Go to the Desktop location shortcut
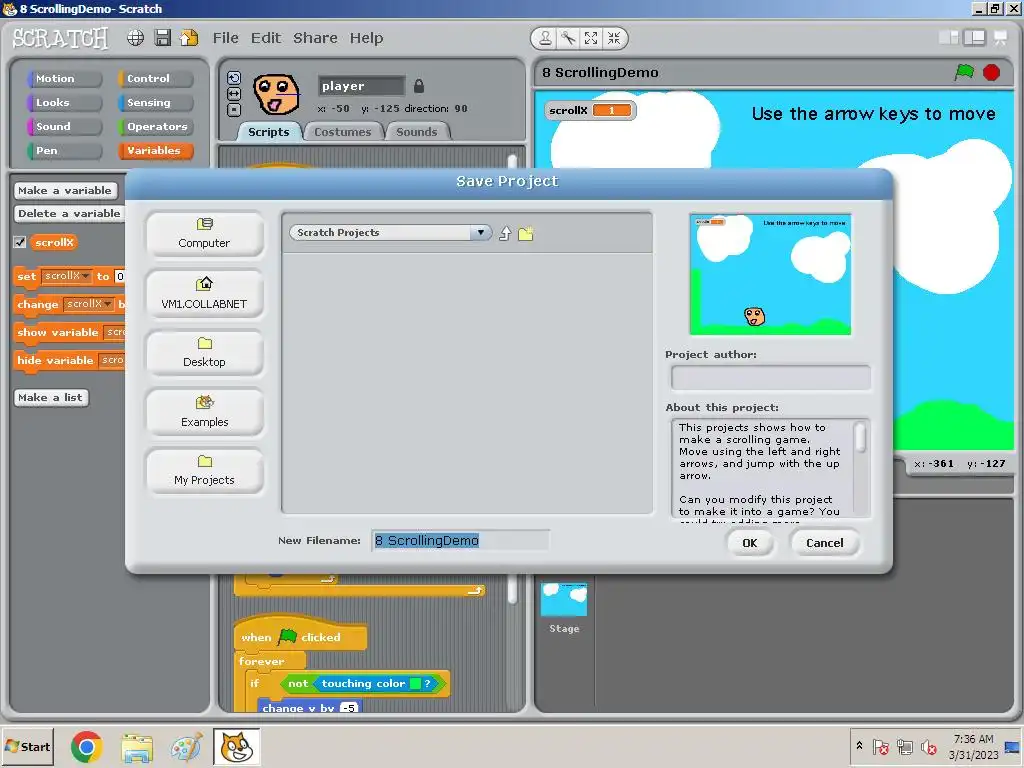 pyautogui.click(x=204, y=353)
